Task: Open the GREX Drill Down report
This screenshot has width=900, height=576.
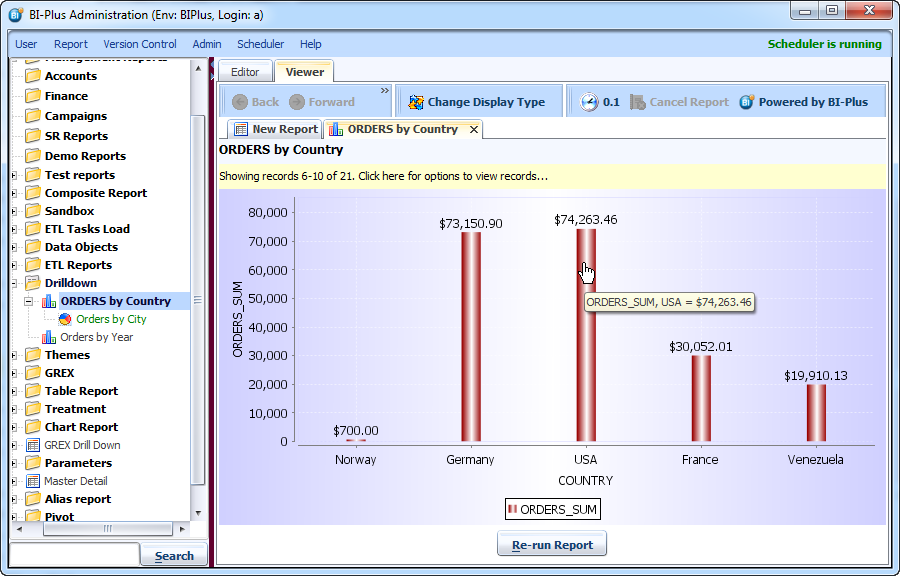Action: [x=81, y=445]
